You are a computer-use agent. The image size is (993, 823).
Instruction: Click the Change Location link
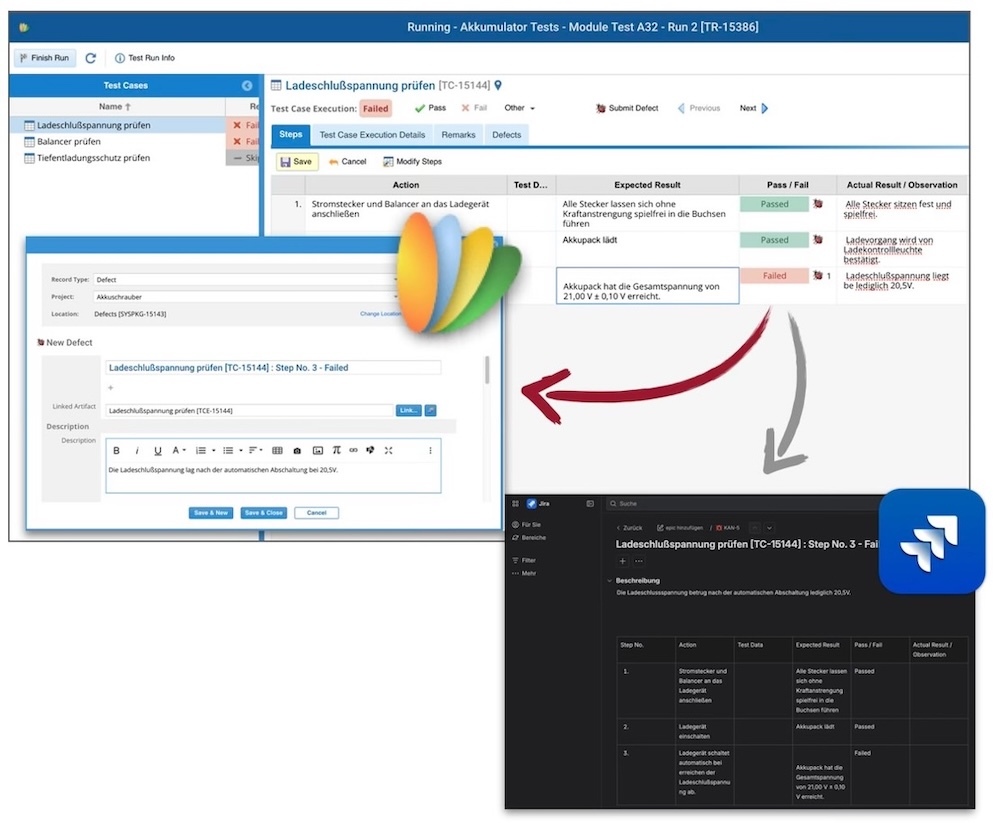(x=380, y=314)
